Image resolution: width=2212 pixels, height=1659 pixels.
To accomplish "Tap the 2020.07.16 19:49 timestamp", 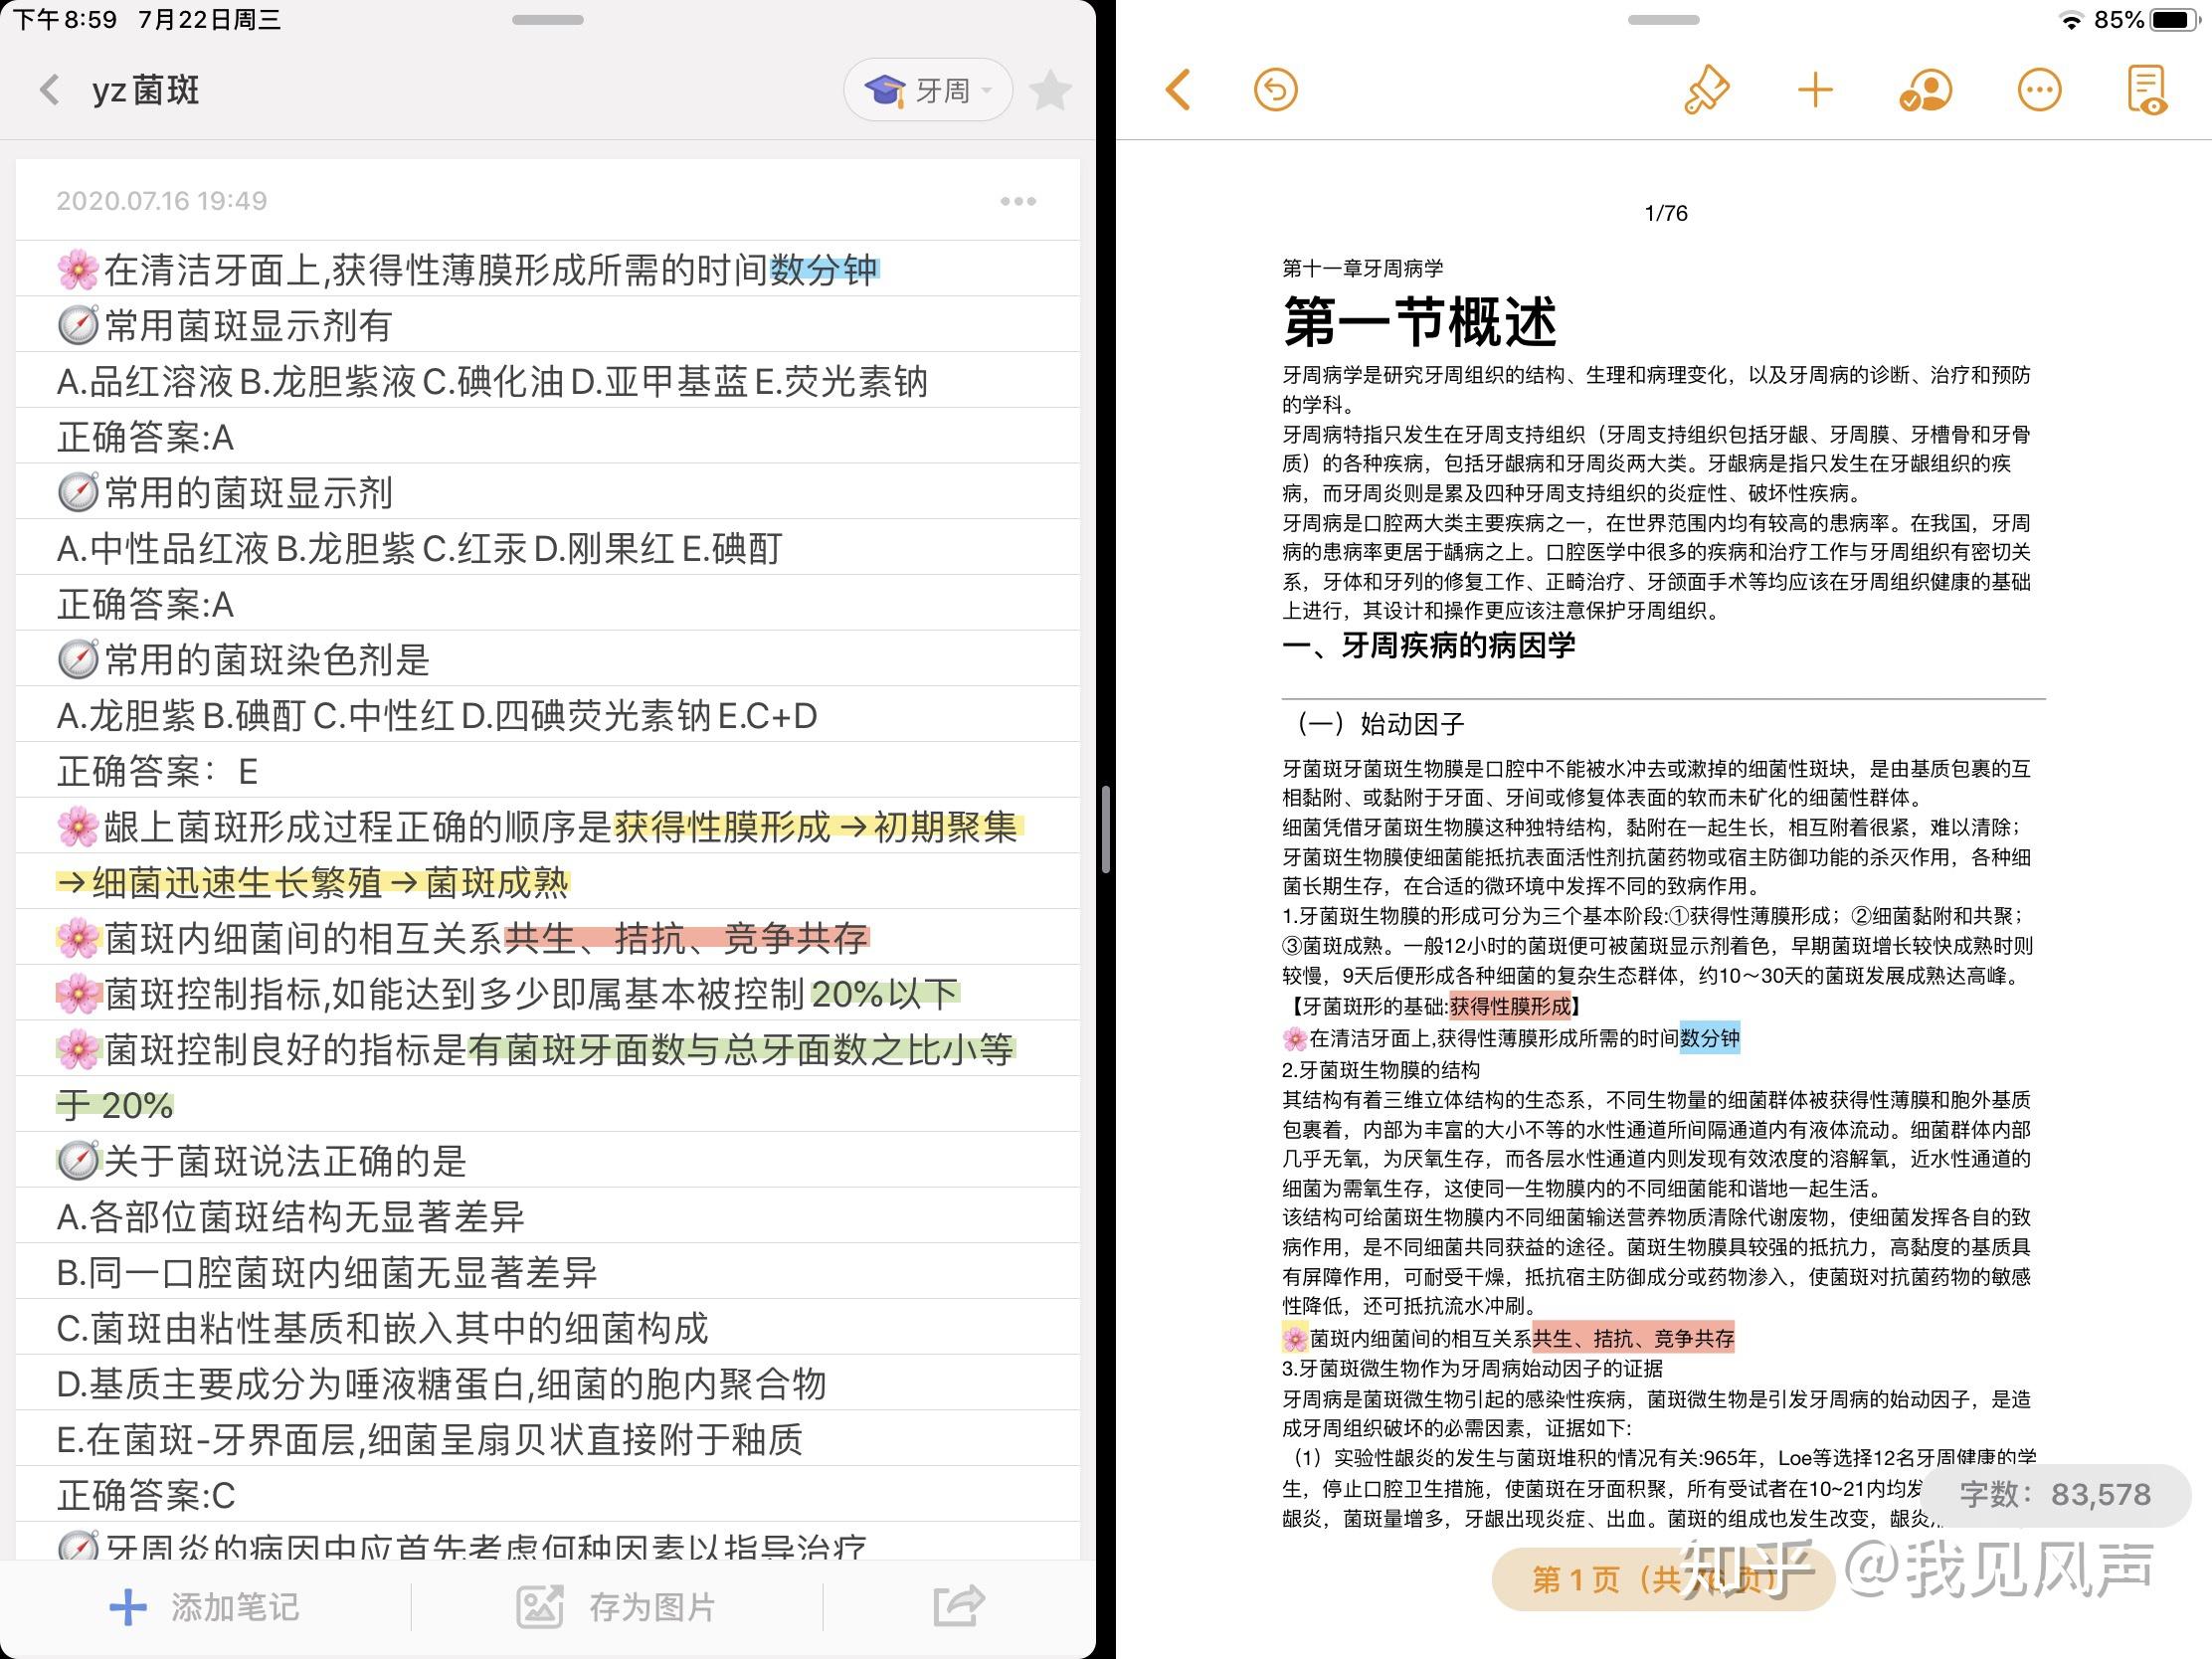I will pos(162,201).
